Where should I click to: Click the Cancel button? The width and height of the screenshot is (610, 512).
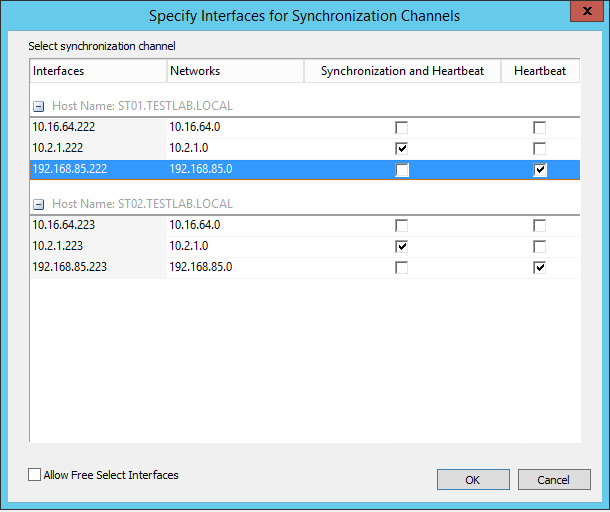554,480
